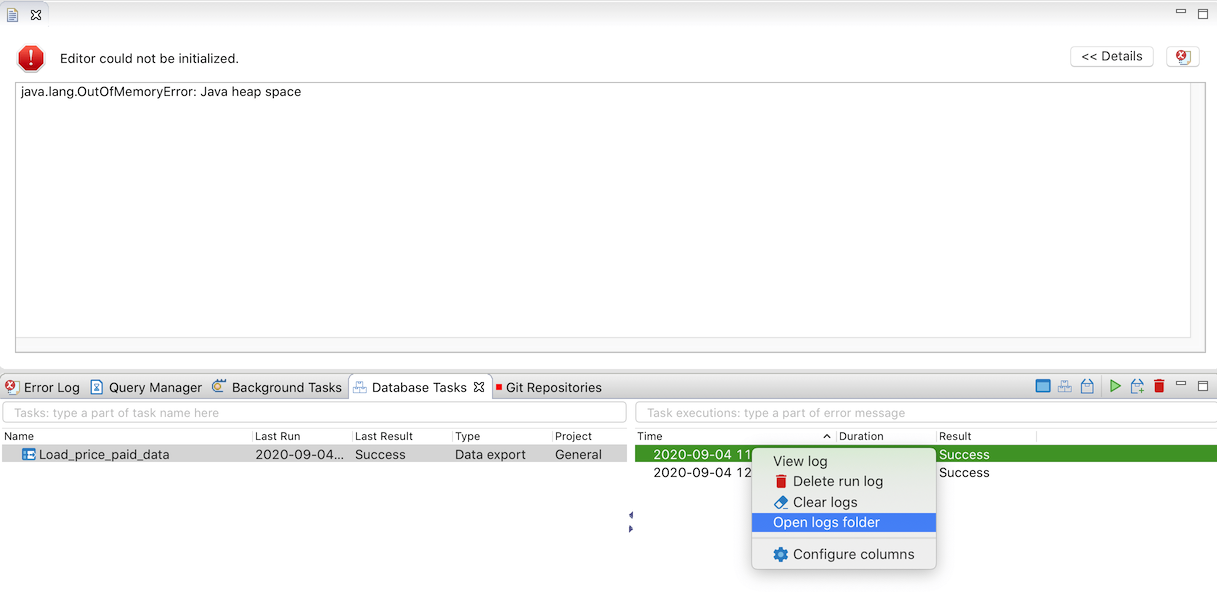This screenshot has height=614, width=1217.
Task: Sort tasks by Name column header
Action: (127, 436)
